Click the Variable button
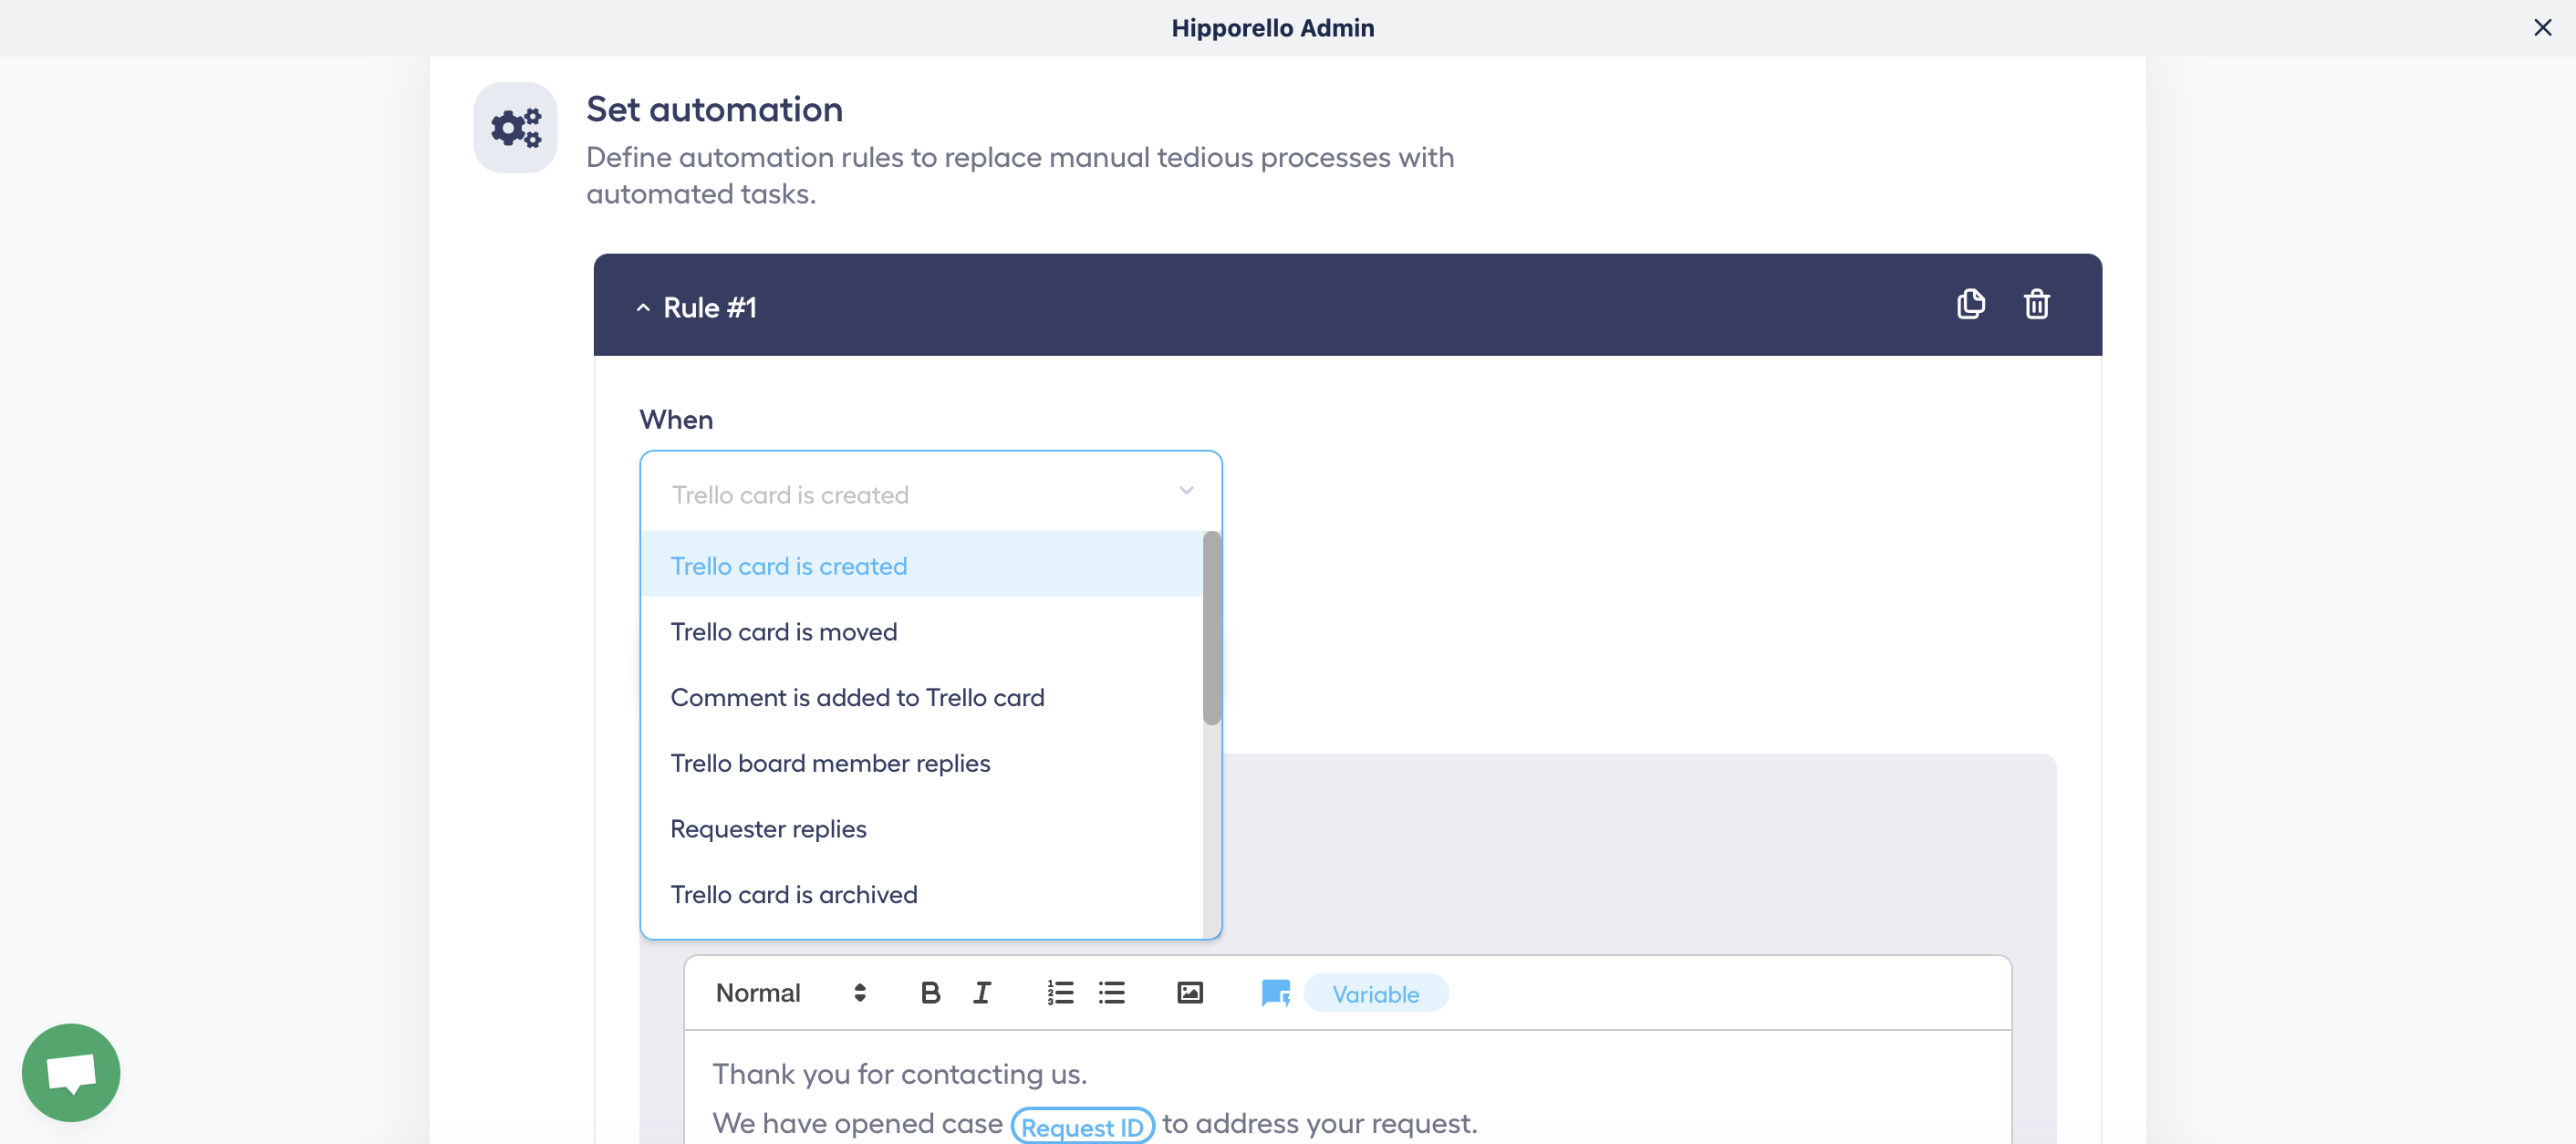The width and height of the screenshot is (2576, 1144). pyautogui.click(x=1375, y=994)
